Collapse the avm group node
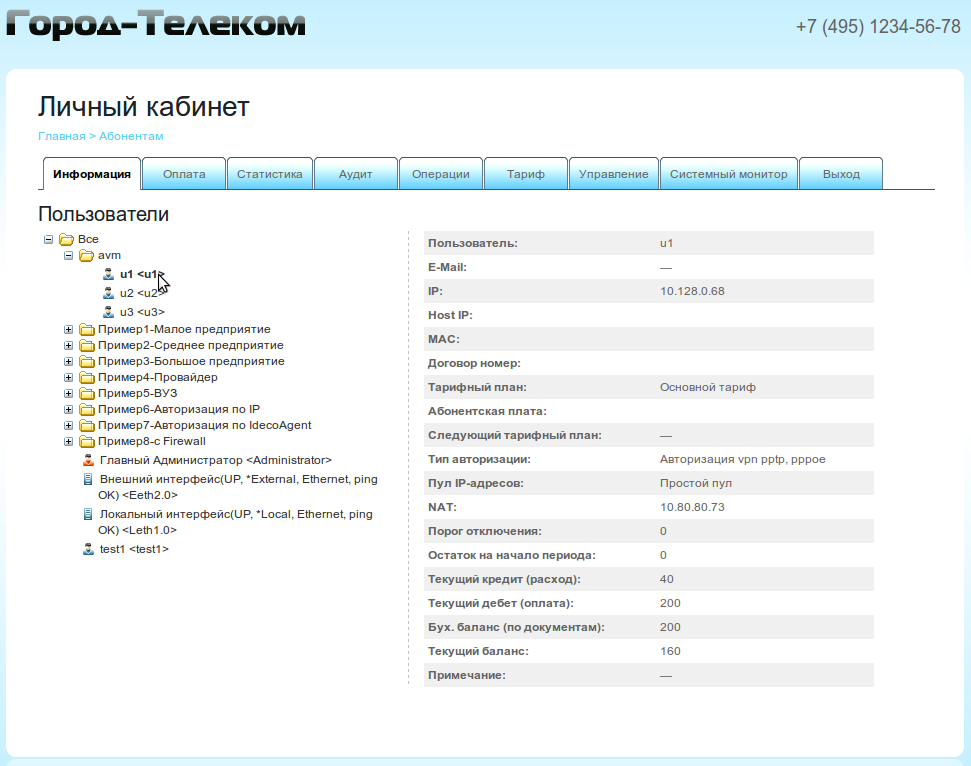The width and height of the screenshot is (971, 766). [x=68, y=255]
